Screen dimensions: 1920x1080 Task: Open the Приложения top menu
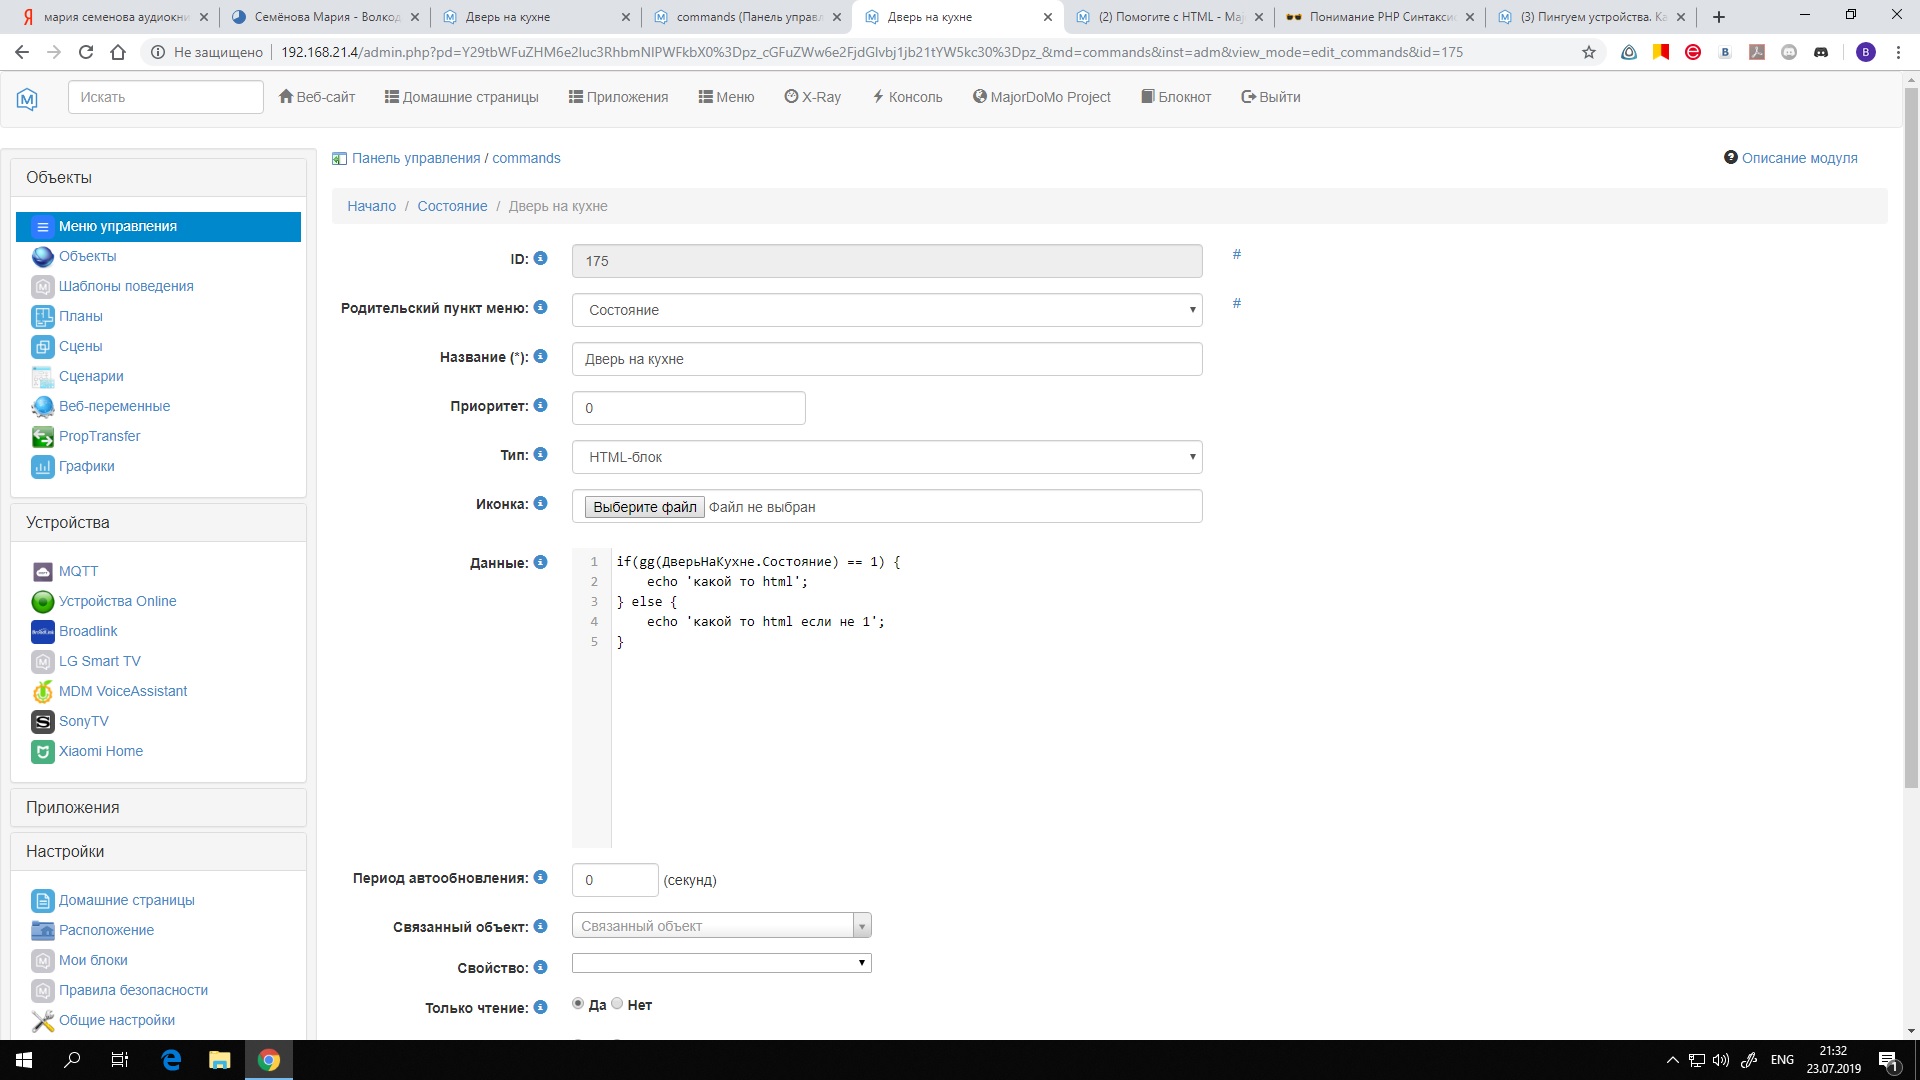click(x=618, y=97)
